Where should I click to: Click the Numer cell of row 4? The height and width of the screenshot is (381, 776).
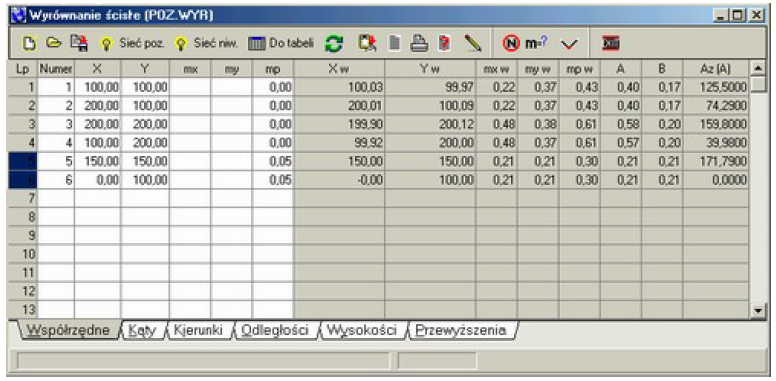point(56,143)
